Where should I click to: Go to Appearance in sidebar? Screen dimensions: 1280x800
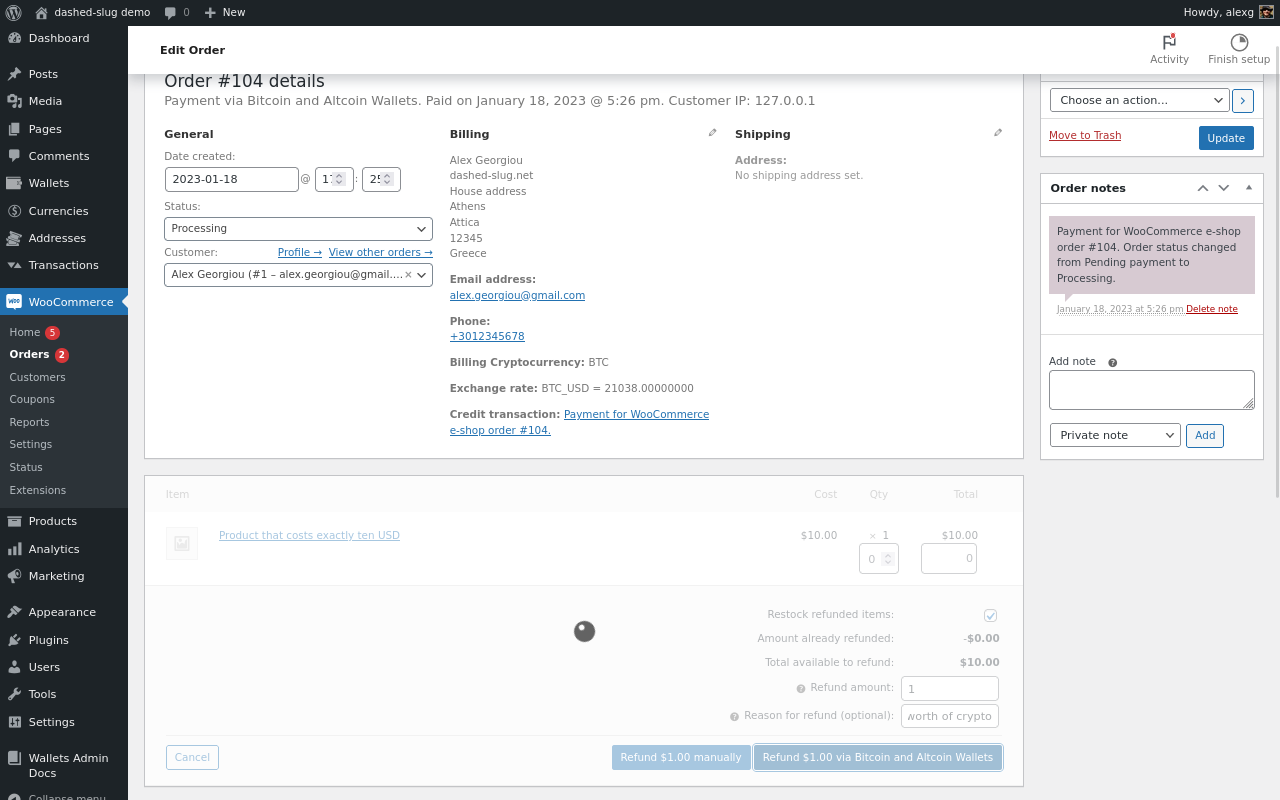tap(64, 612)
